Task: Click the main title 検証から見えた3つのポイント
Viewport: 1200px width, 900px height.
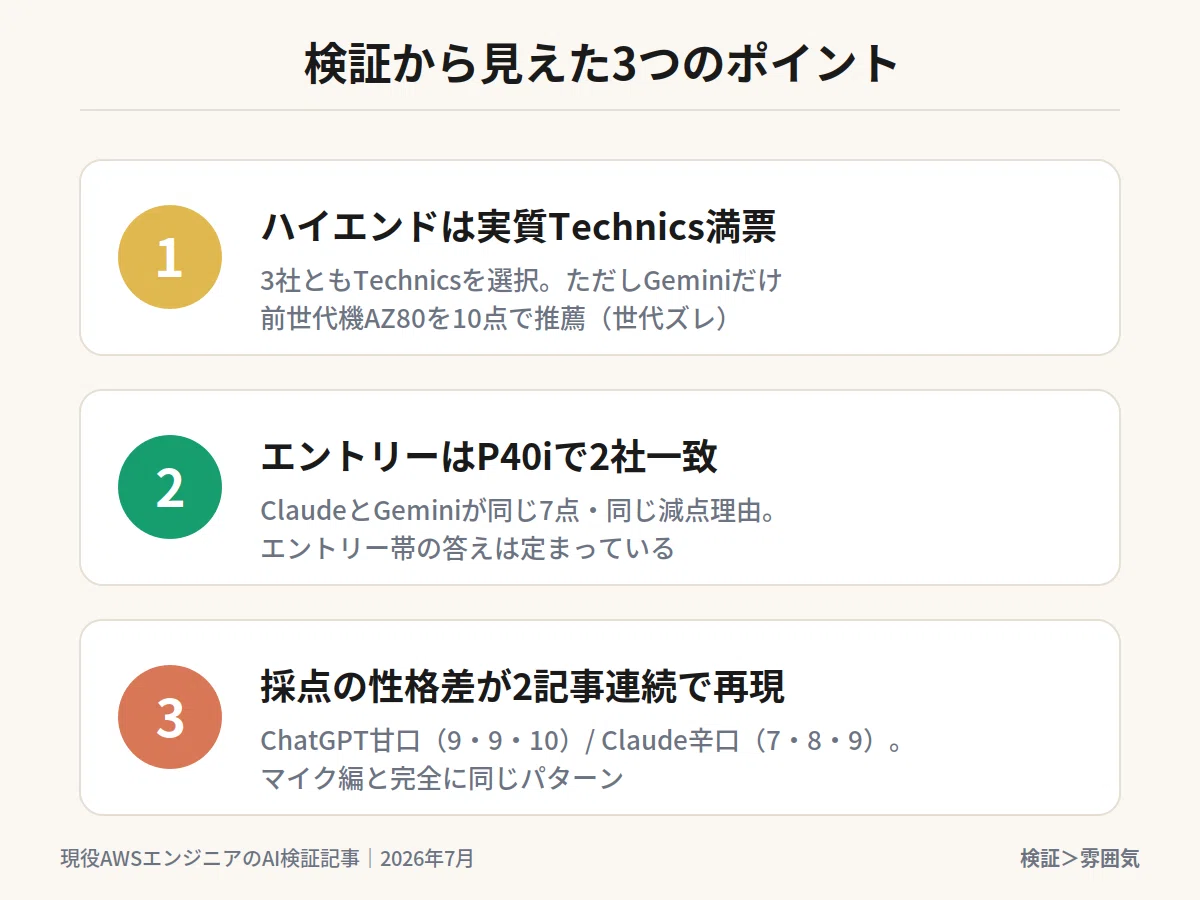Action: 600,65
